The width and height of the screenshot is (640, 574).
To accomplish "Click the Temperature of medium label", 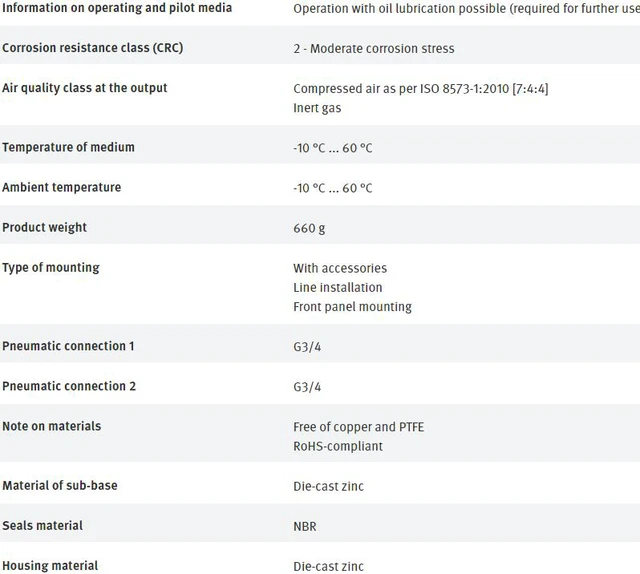I will click(68, 147).
